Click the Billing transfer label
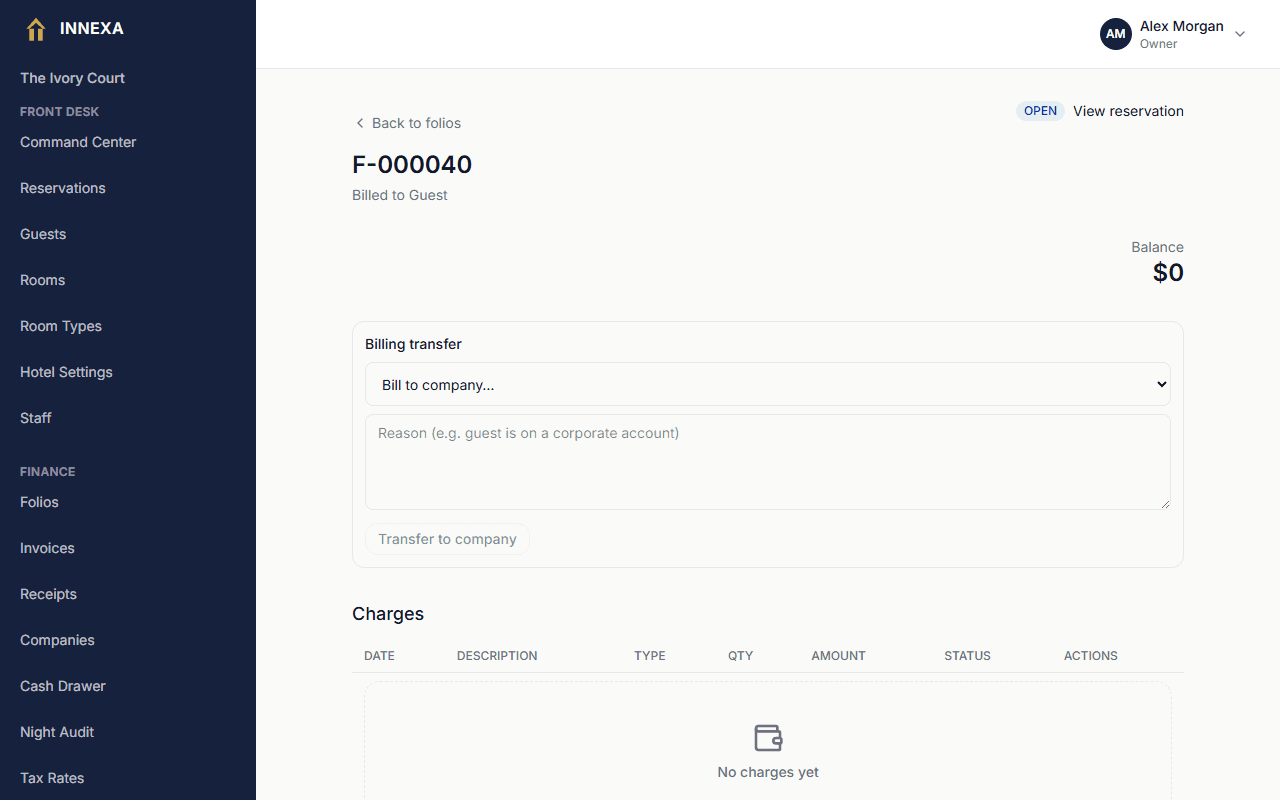The width and height of the screenshot is (1280, 800). click(x=413, y=344)
